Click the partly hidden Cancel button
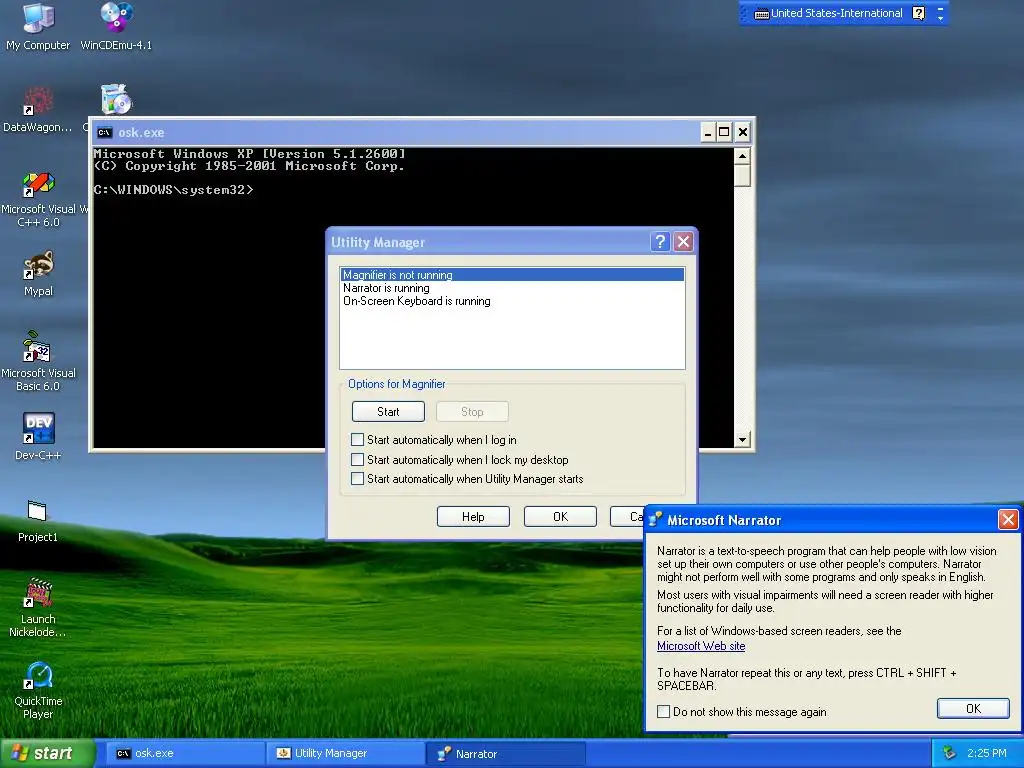 coord(627,517)
